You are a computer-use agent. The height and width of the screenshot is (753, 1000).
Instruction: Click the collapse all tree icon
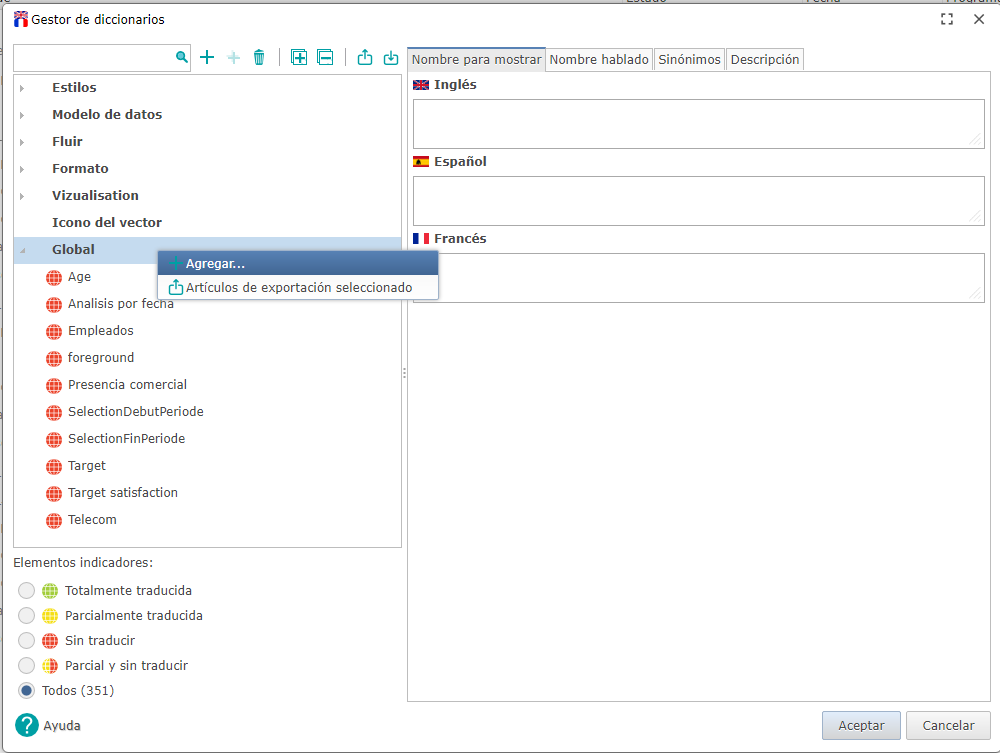coord(325,58)
